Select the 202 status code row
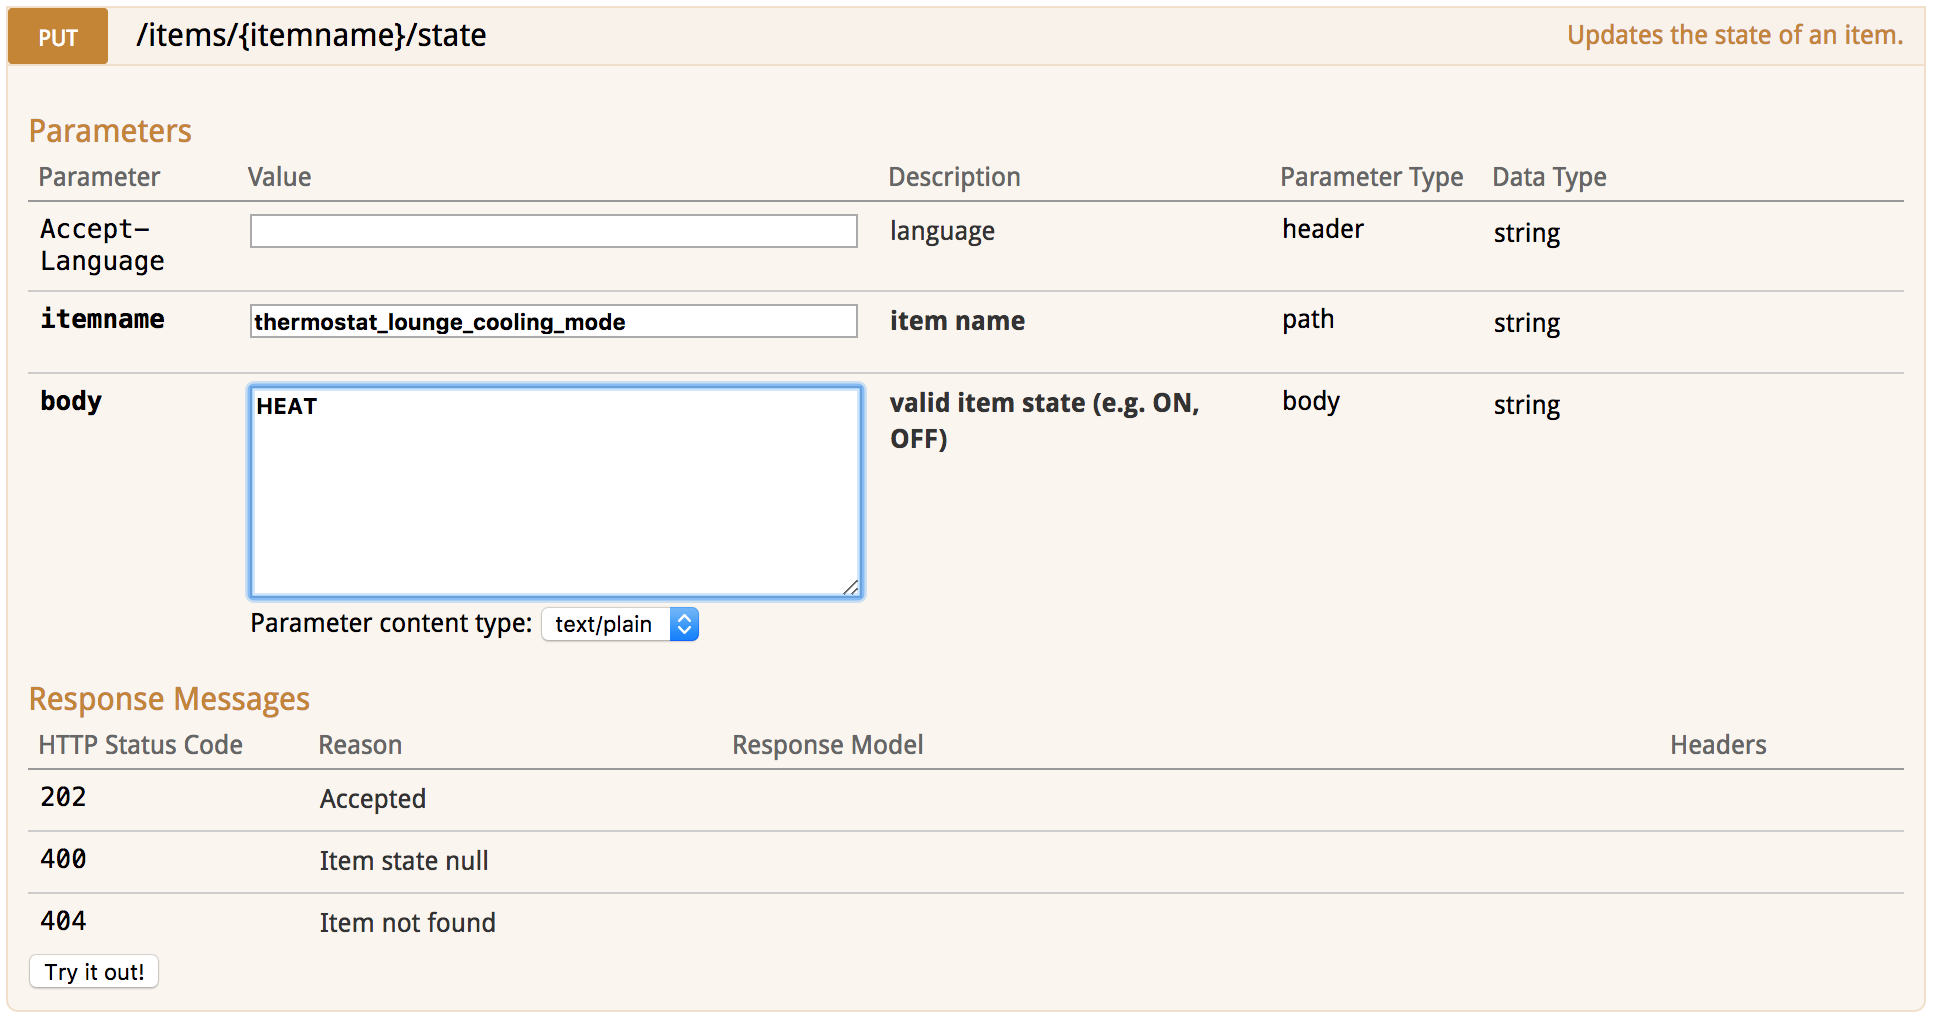 [63, 798]
